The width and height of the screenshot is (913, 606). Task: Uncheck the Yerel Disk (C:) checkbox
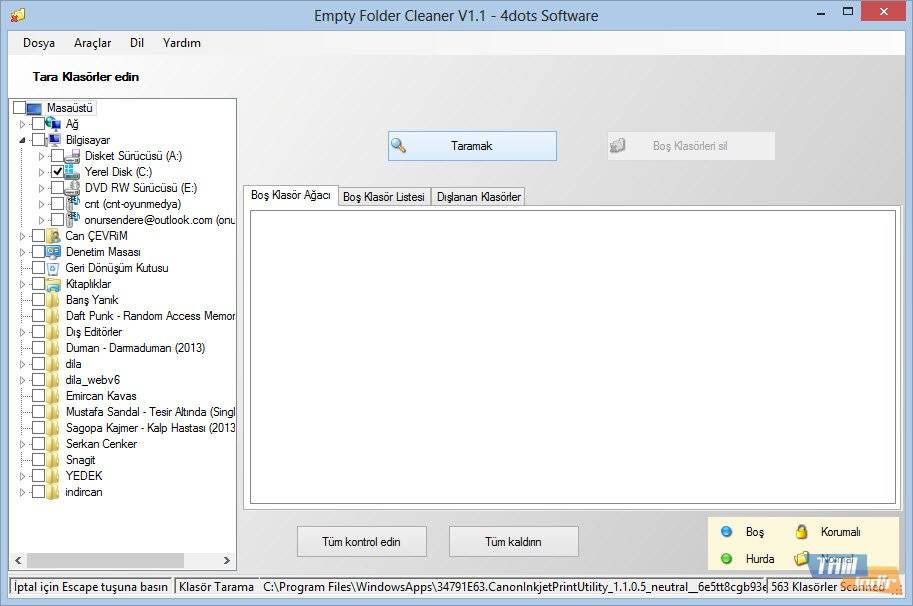(x=57, y=172)
